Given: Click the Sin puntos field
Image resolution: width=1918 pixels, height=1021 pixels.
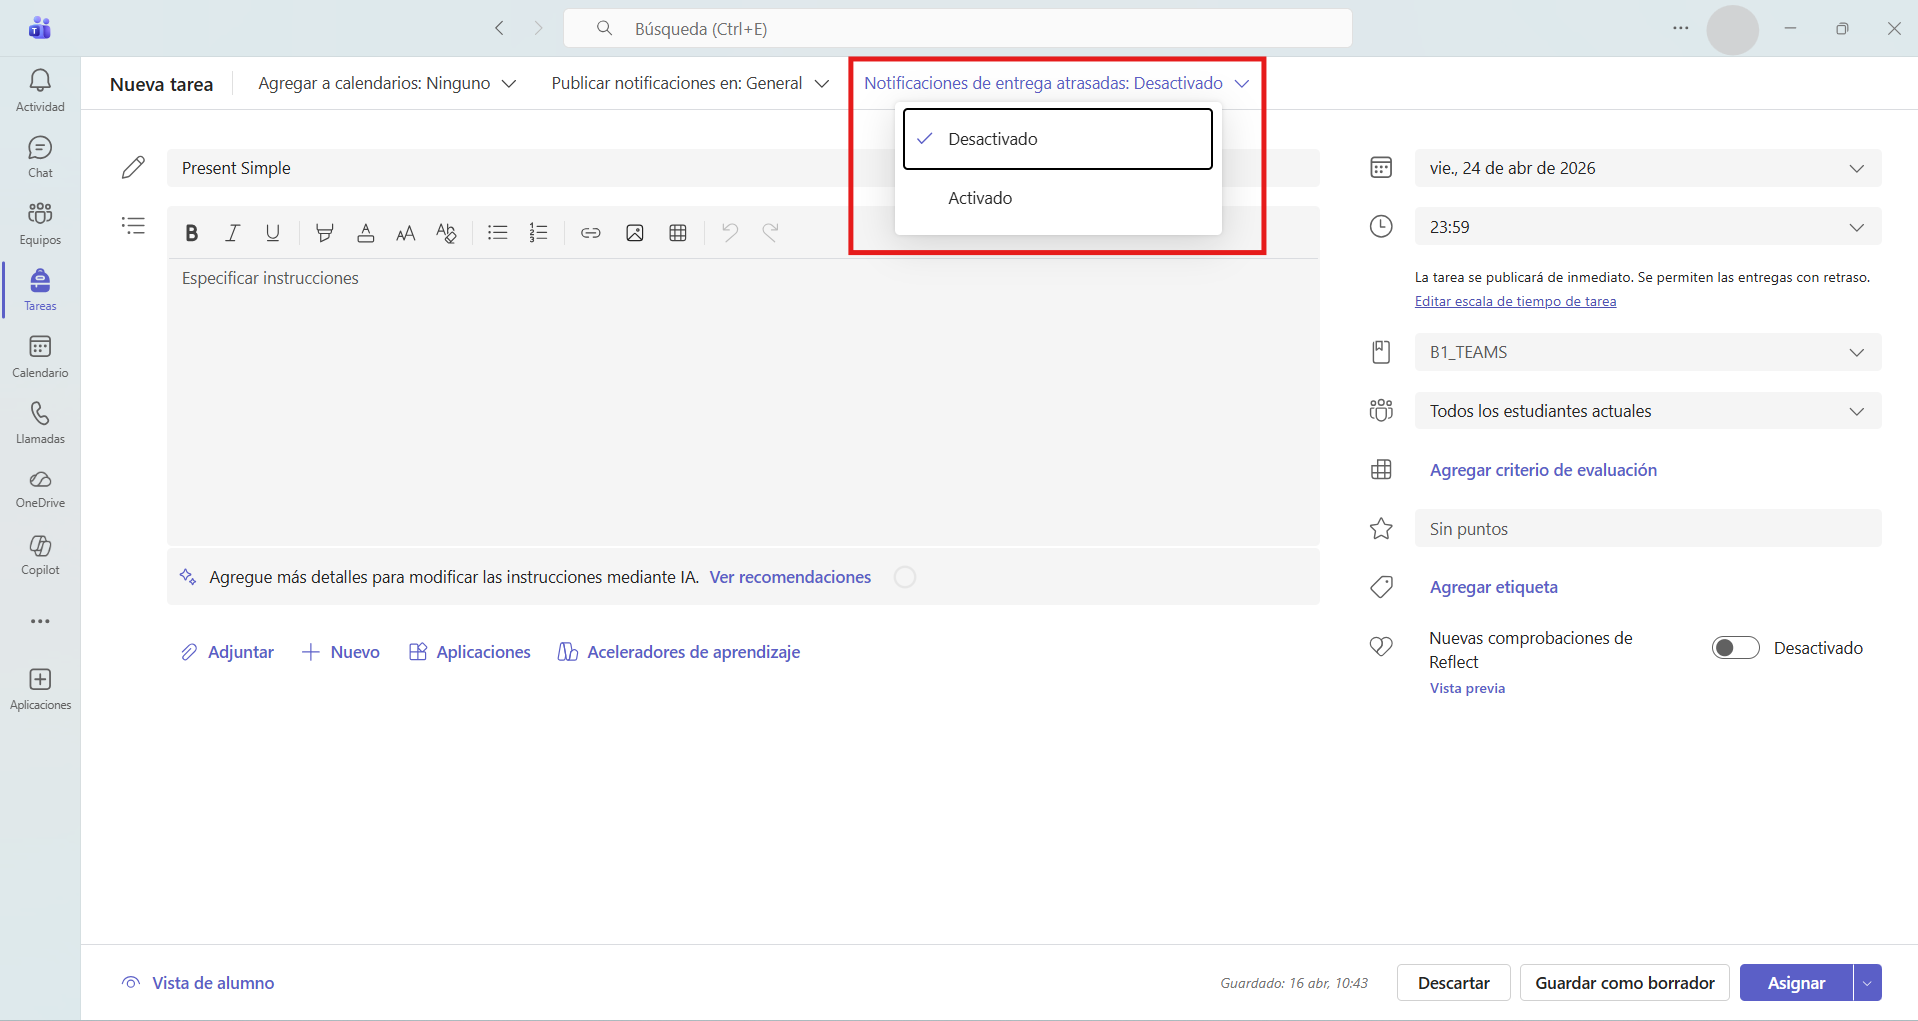Looking at the screenshot, I should point(1648,529).
